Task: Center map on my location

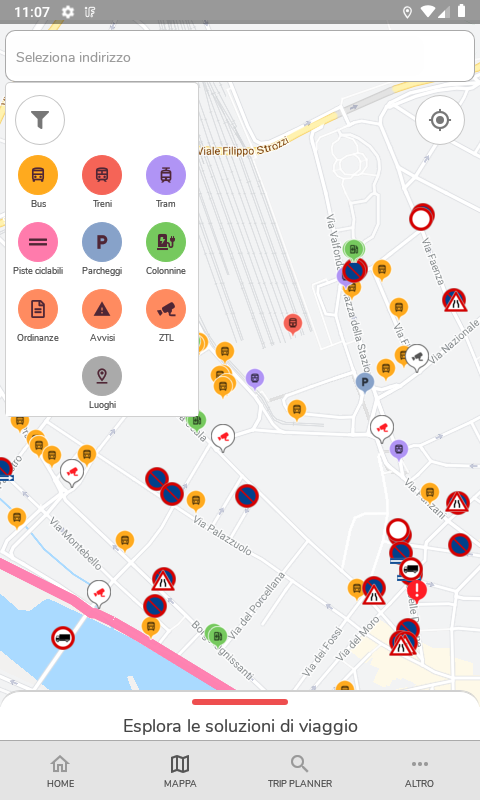Action: [440, 120]
